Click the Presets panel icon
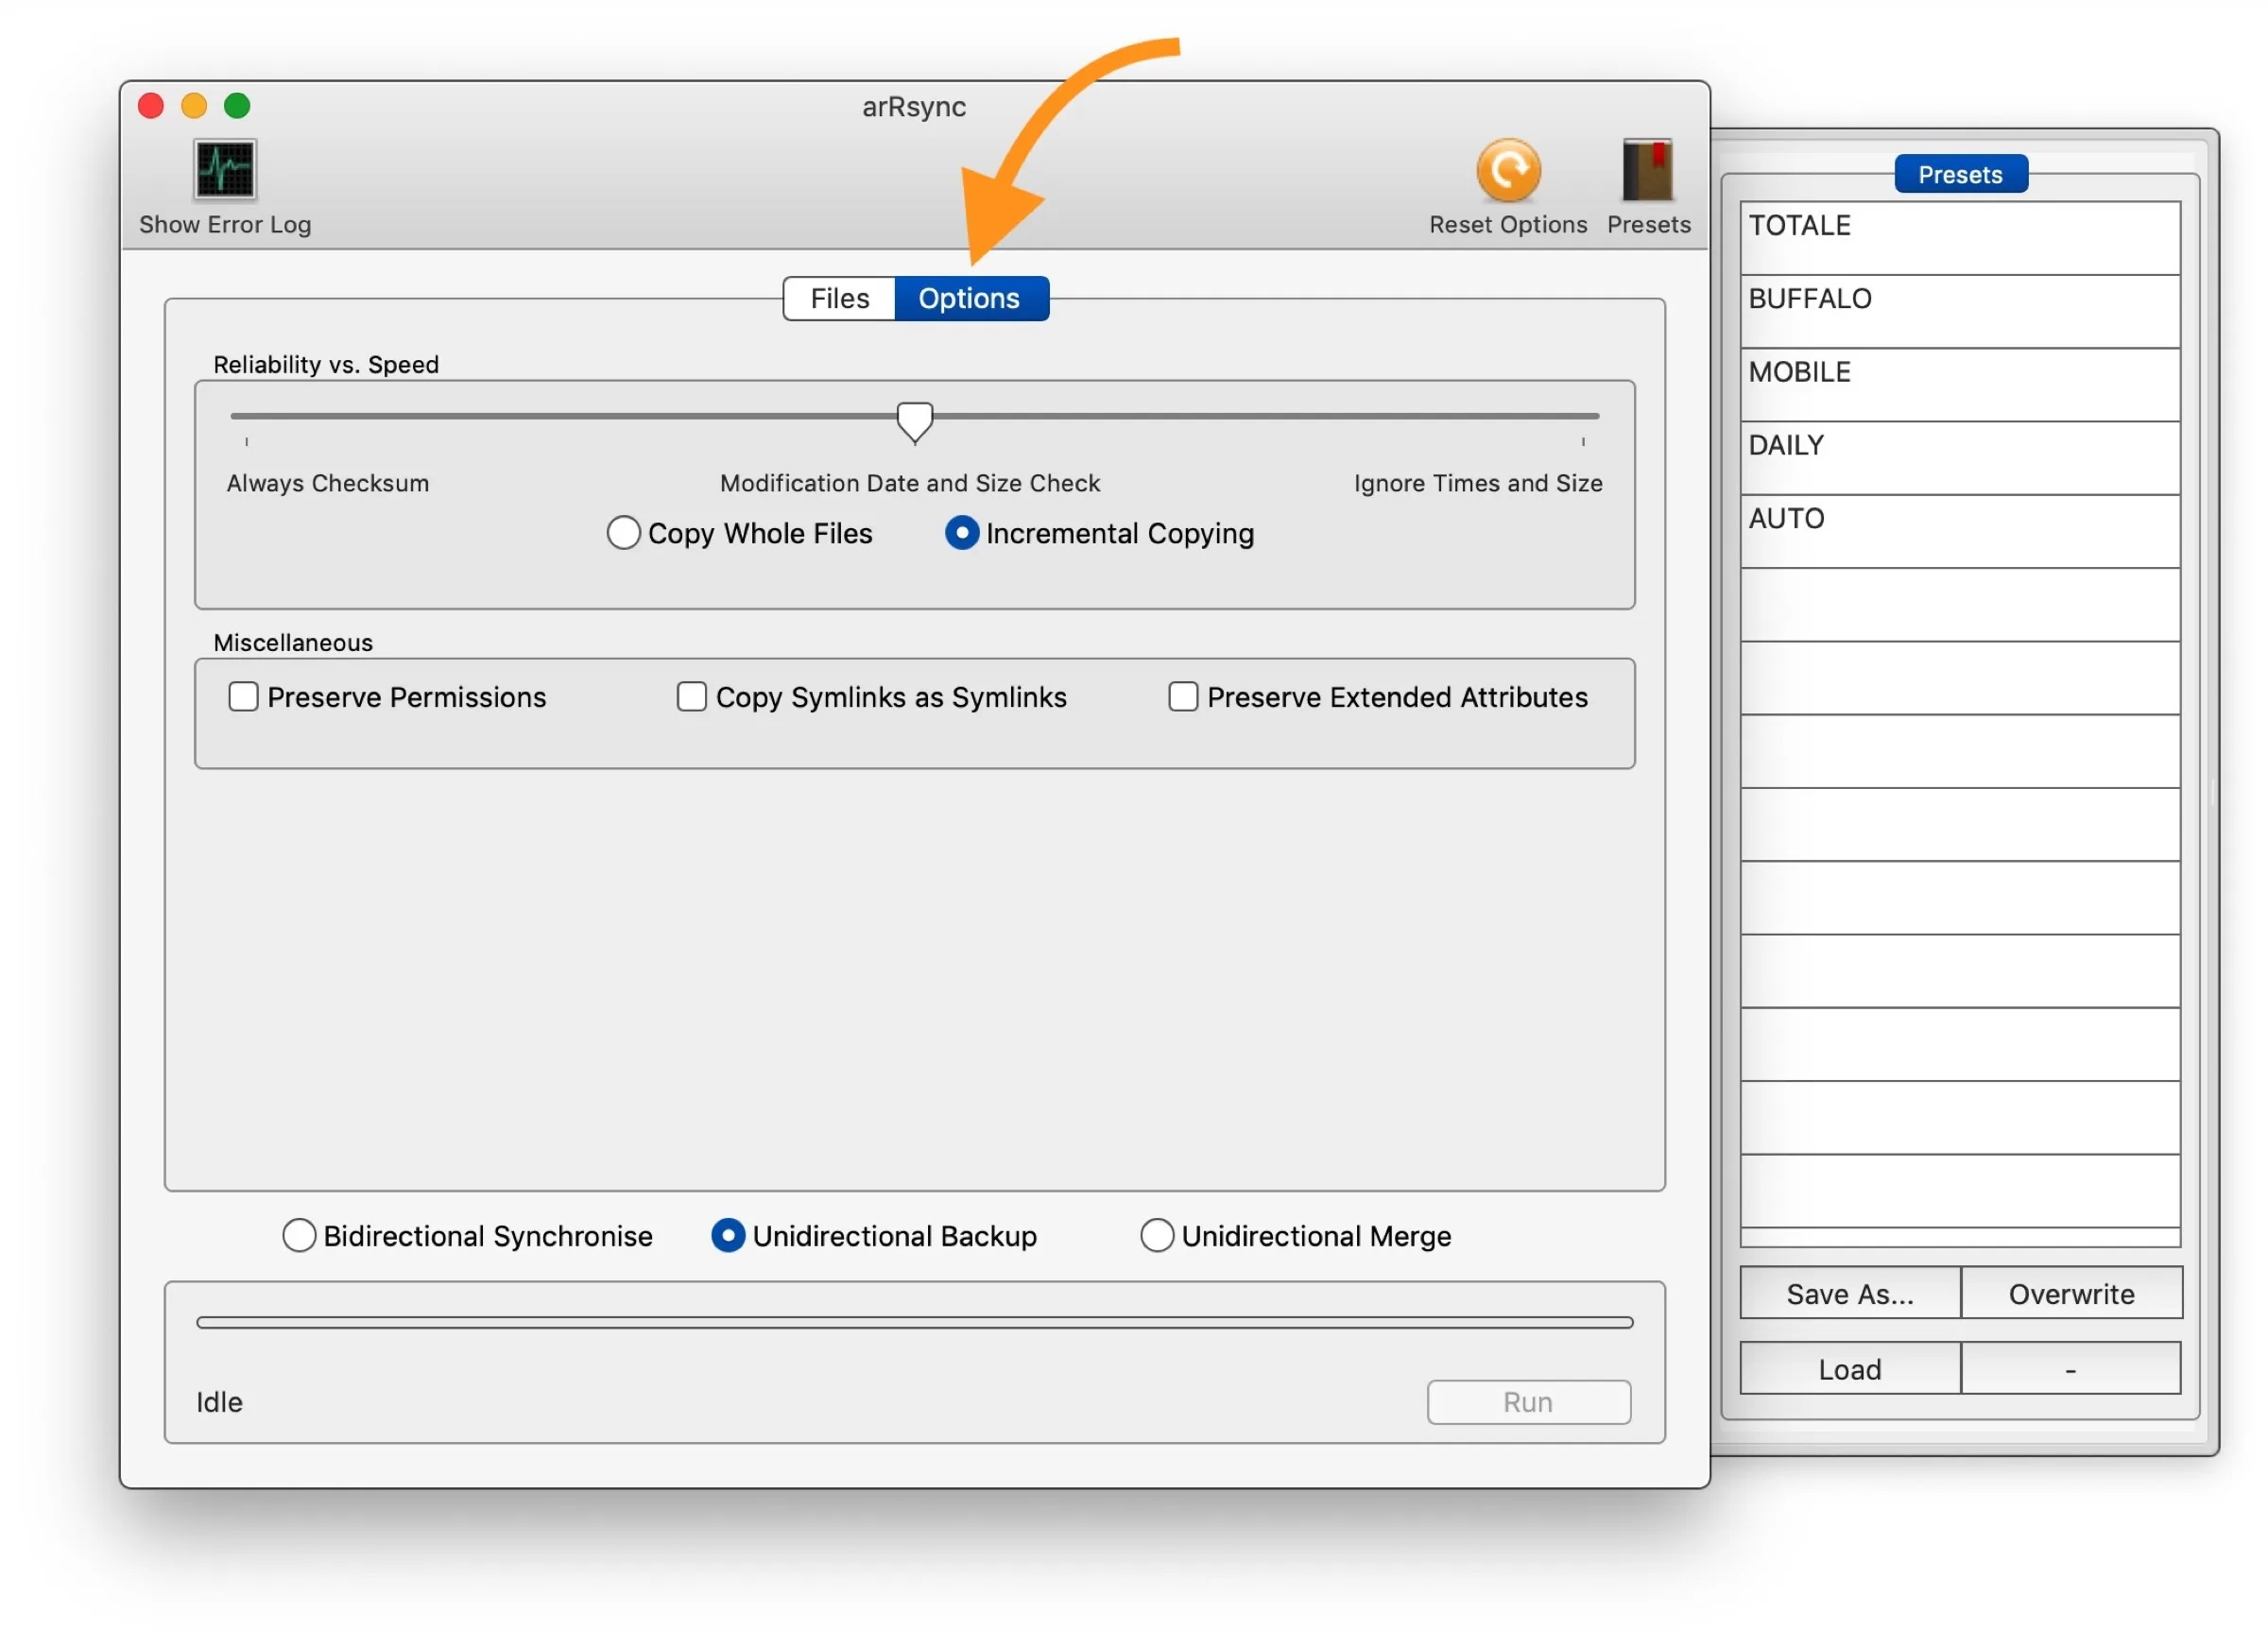This screenshot has width=2268, height=1647. [1650, 171]
